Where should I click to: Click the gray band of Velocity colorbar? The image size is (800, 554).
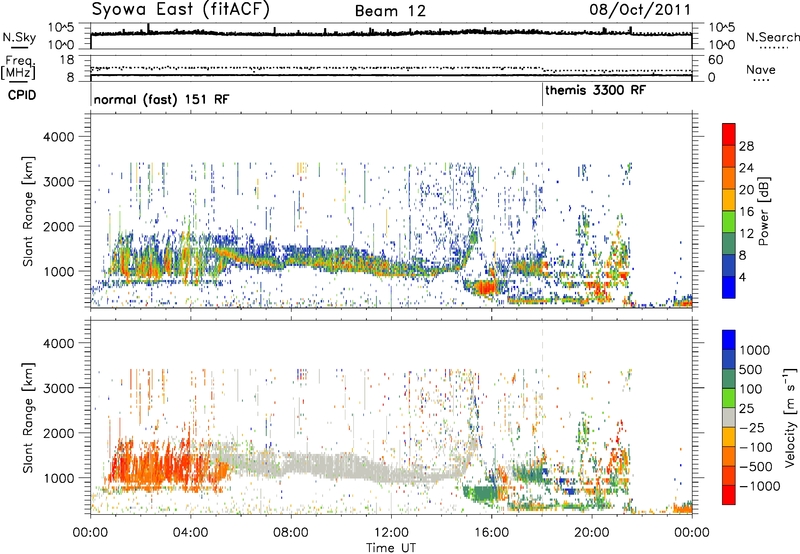pos(729,417)
